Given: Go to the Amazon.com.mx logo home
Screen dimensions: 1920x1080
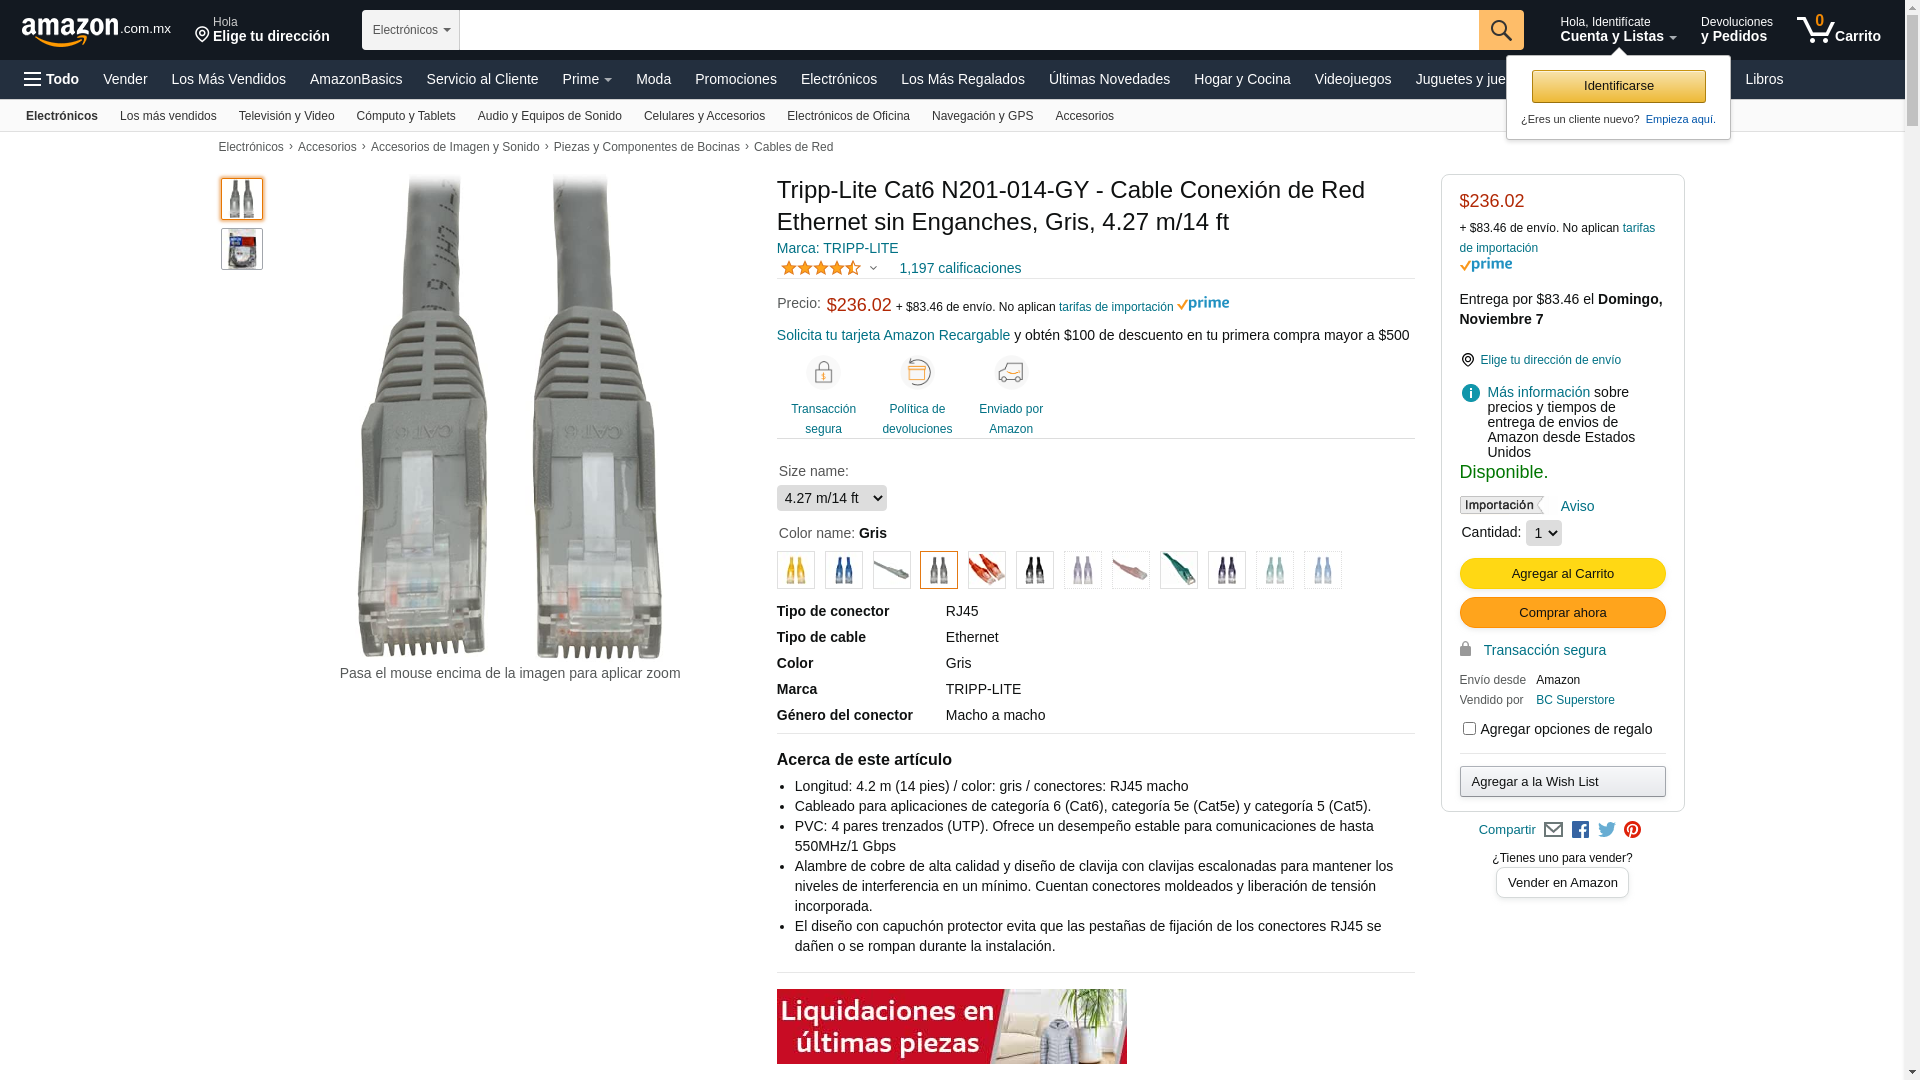Looking at the screenshot, I should (x=96, y=31).
